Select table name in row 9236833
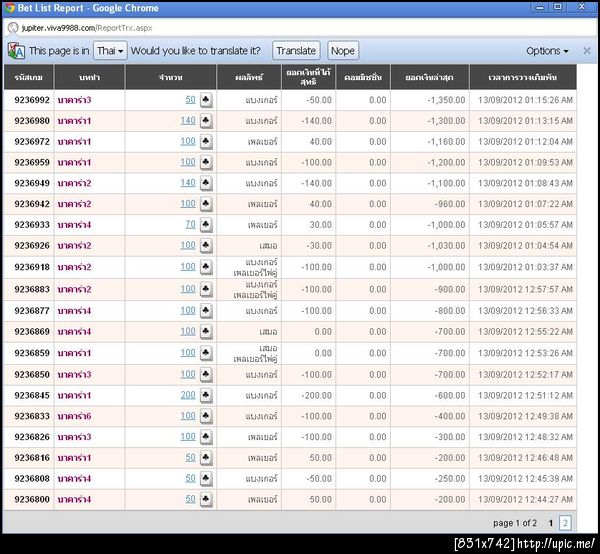Viewport: 600px width, 554px height. (x=74, y=416)
